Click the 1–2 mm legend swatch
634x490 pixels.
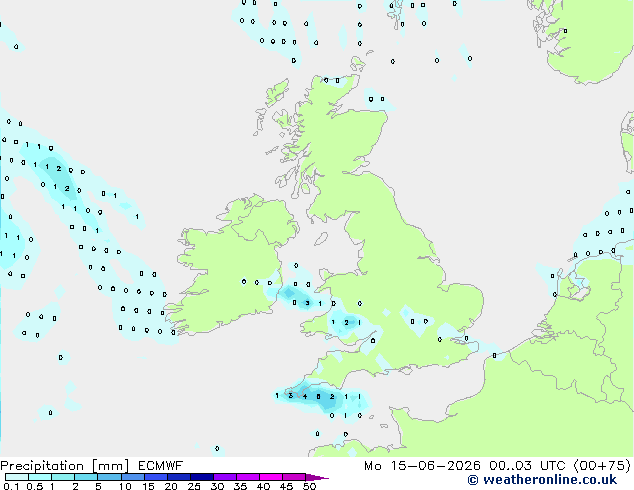pyautogui.click(x=63, y=477)
